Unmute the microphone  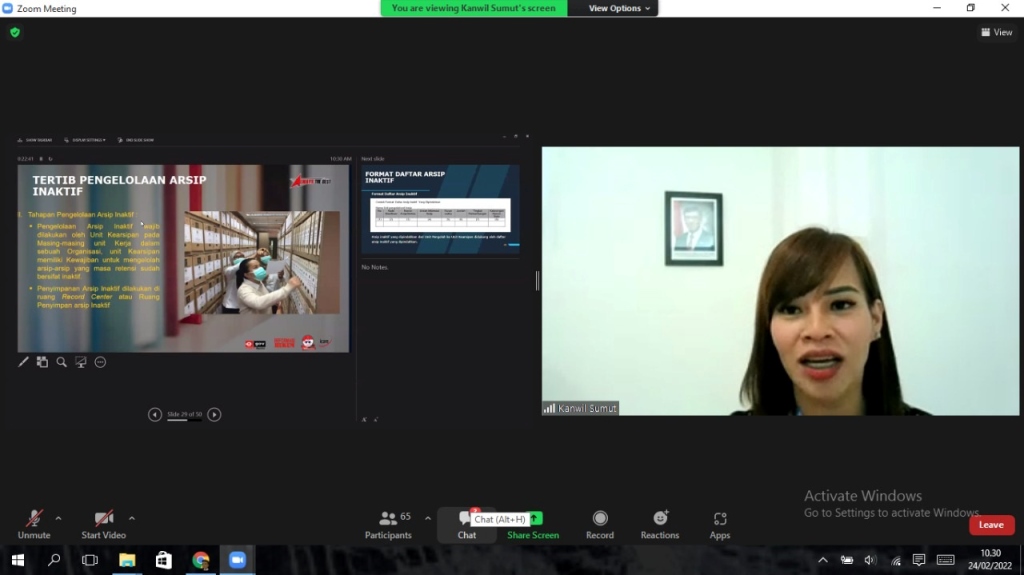click(x=34, y=524)
